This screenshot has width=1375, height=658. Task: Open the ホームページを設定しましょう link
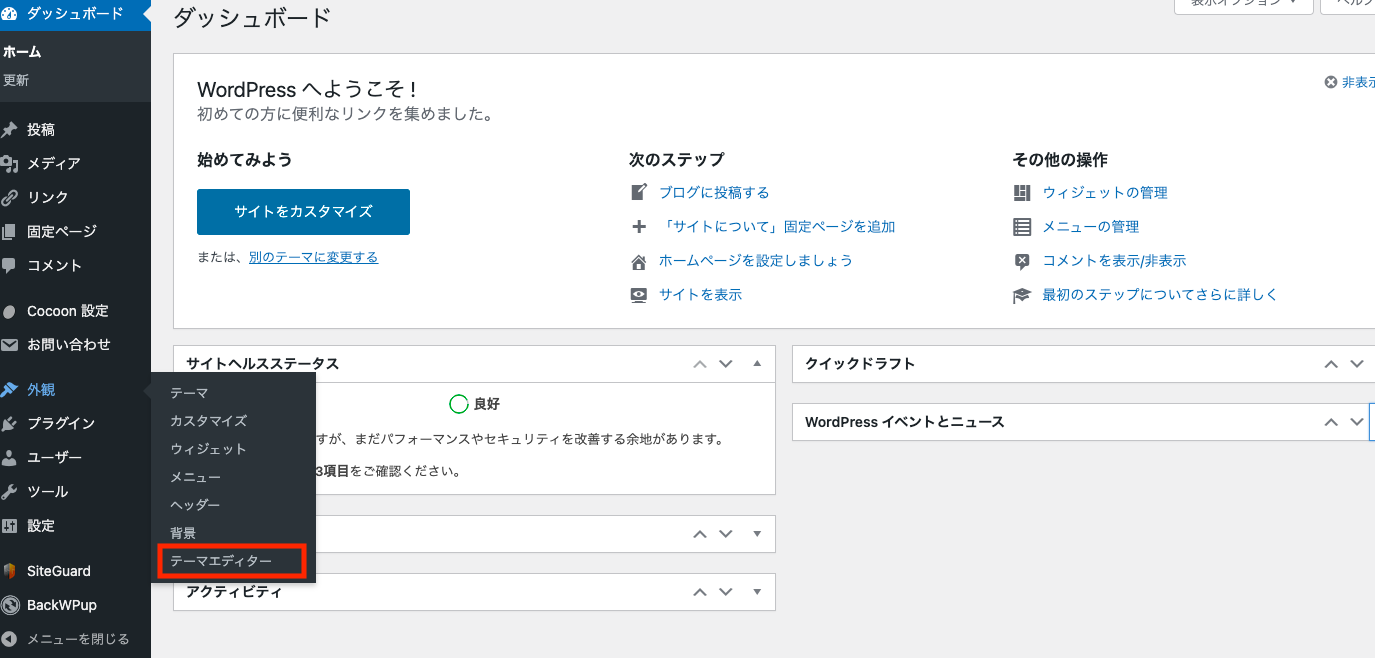point(756,261)
